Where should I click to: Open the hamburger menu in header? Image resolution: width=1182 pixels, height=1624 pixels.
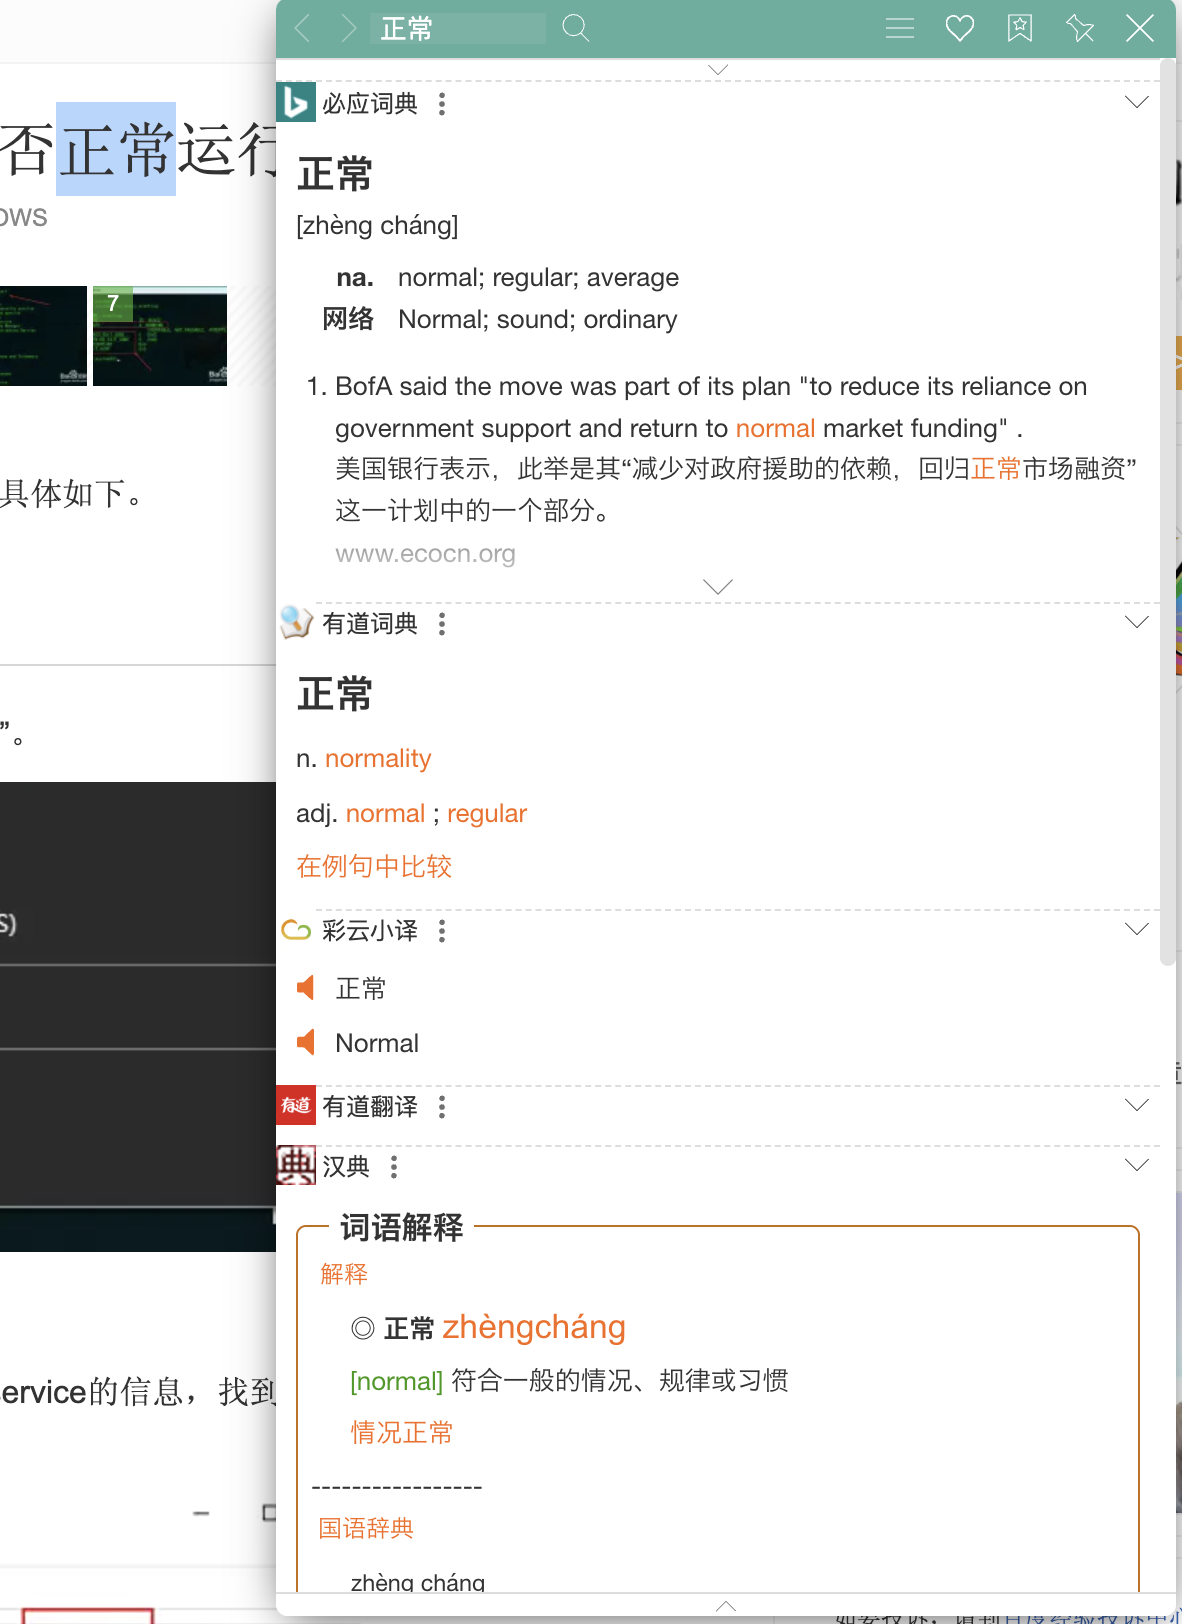pyautogui.click(x=899, y=28)
